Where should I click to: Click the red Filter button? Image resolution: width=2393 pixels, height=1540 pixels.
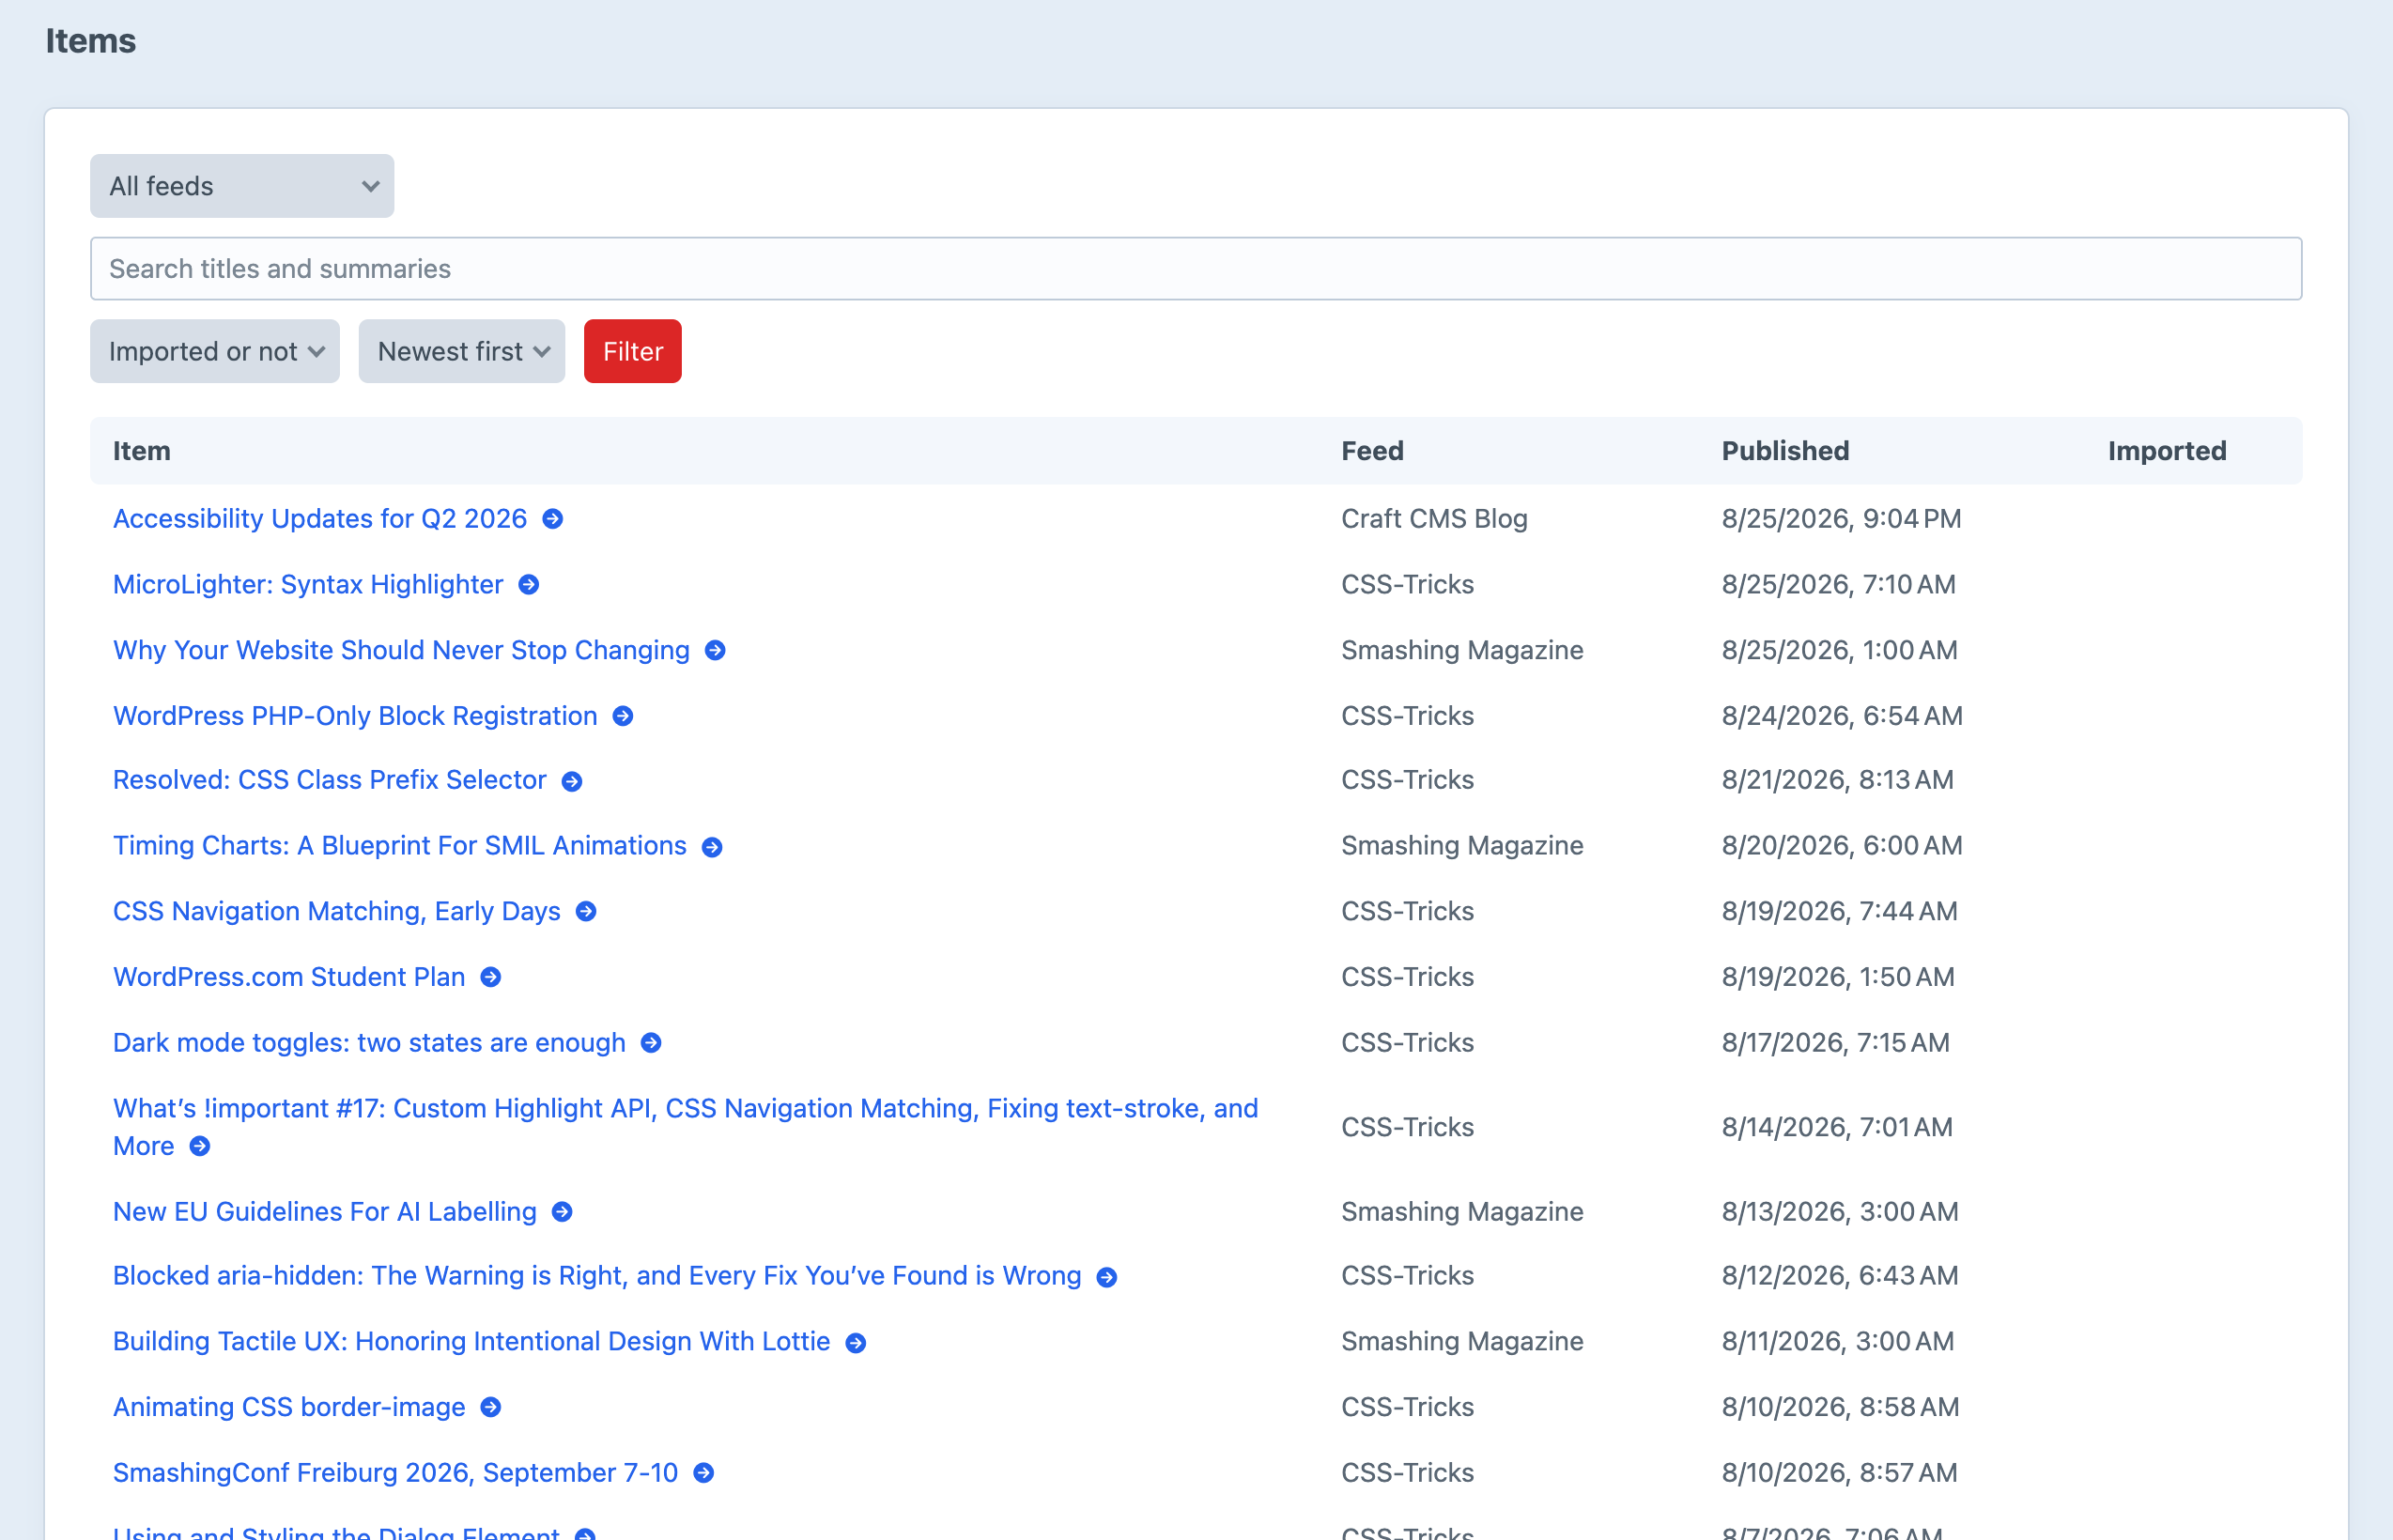[633, 351]
